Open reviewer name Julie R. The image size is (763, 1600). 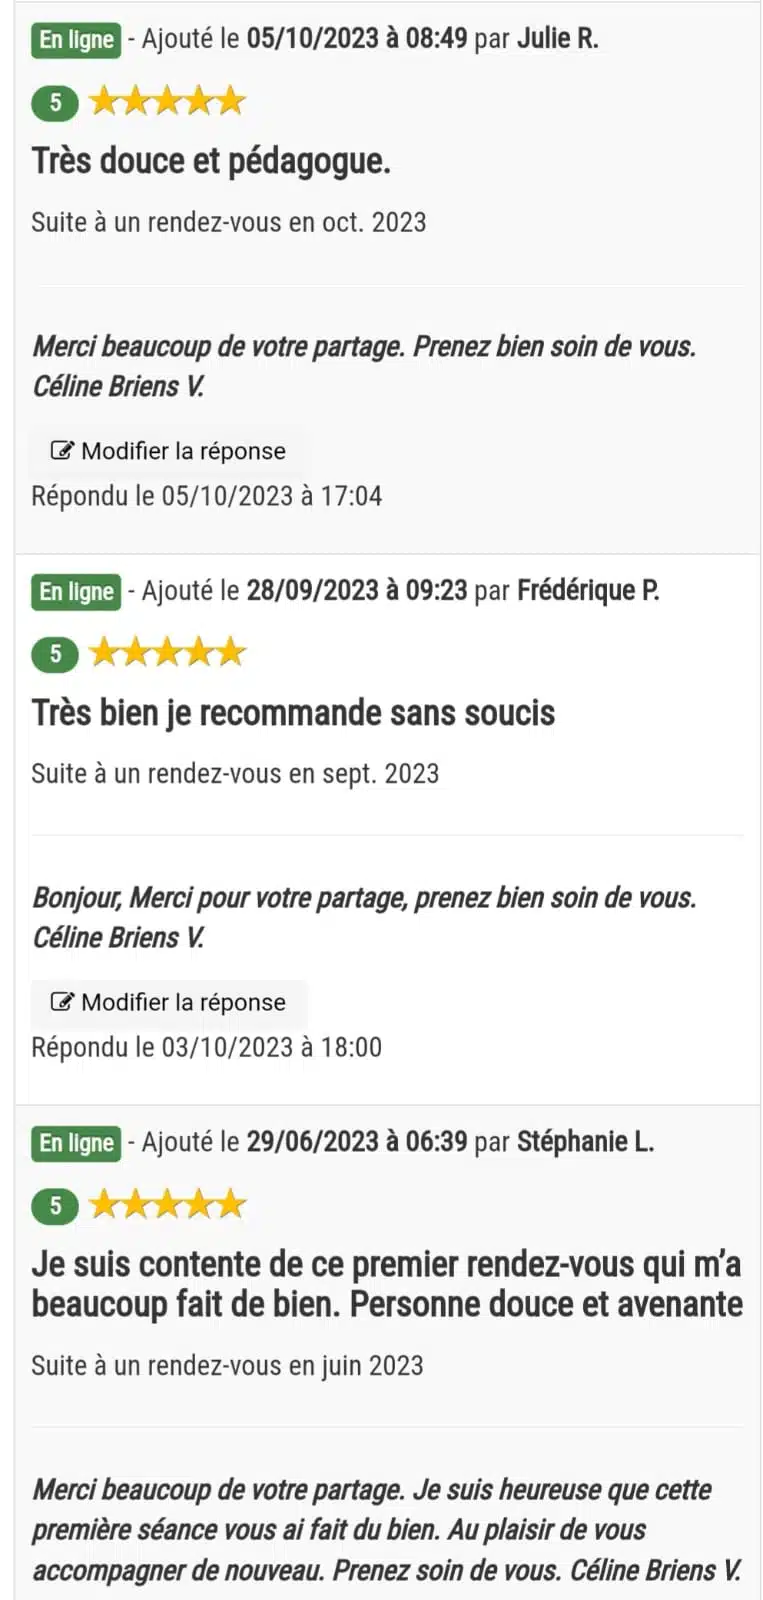click(558, 39)
